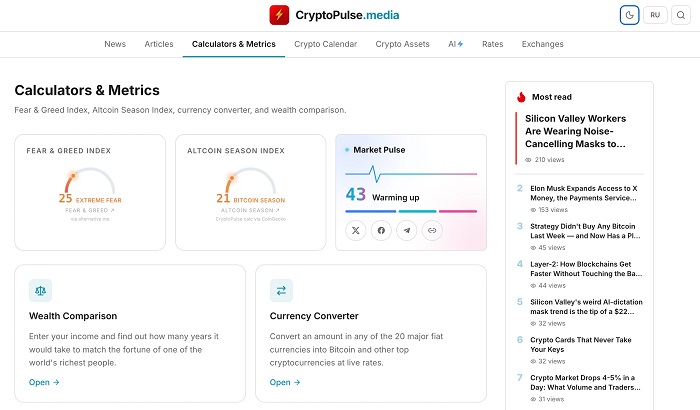Open Crypto Market Drops 4-5% article

[x=585, y=383]
